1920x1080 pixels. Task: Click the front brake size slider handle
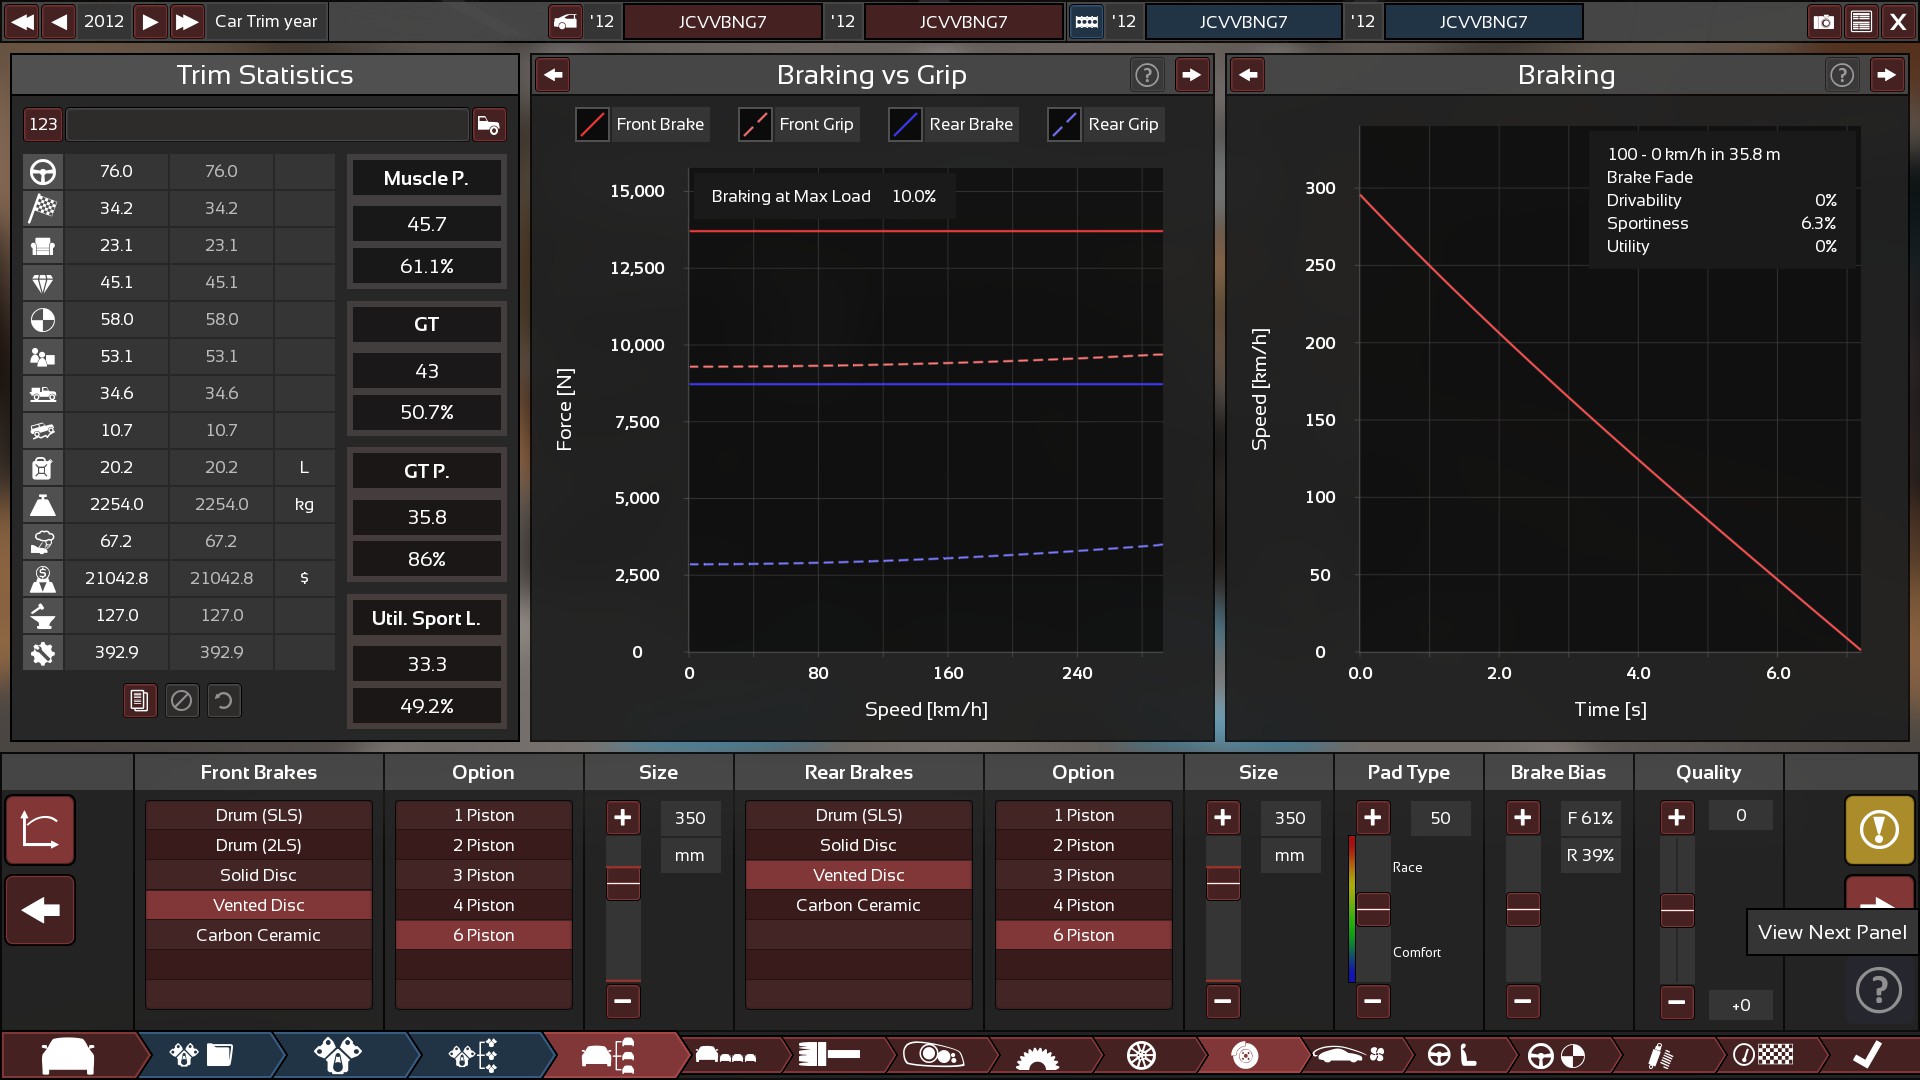coord(623,883)
